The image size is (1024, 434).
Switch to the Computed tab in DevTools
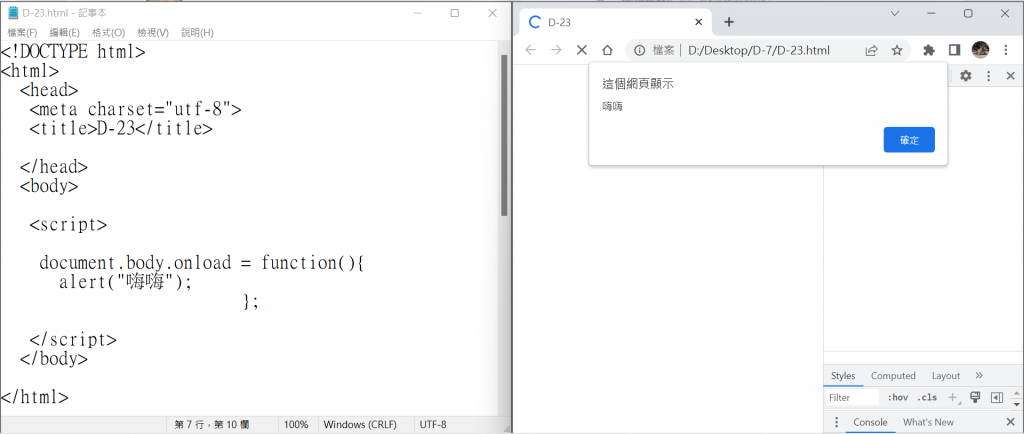(x=893, y=376)
